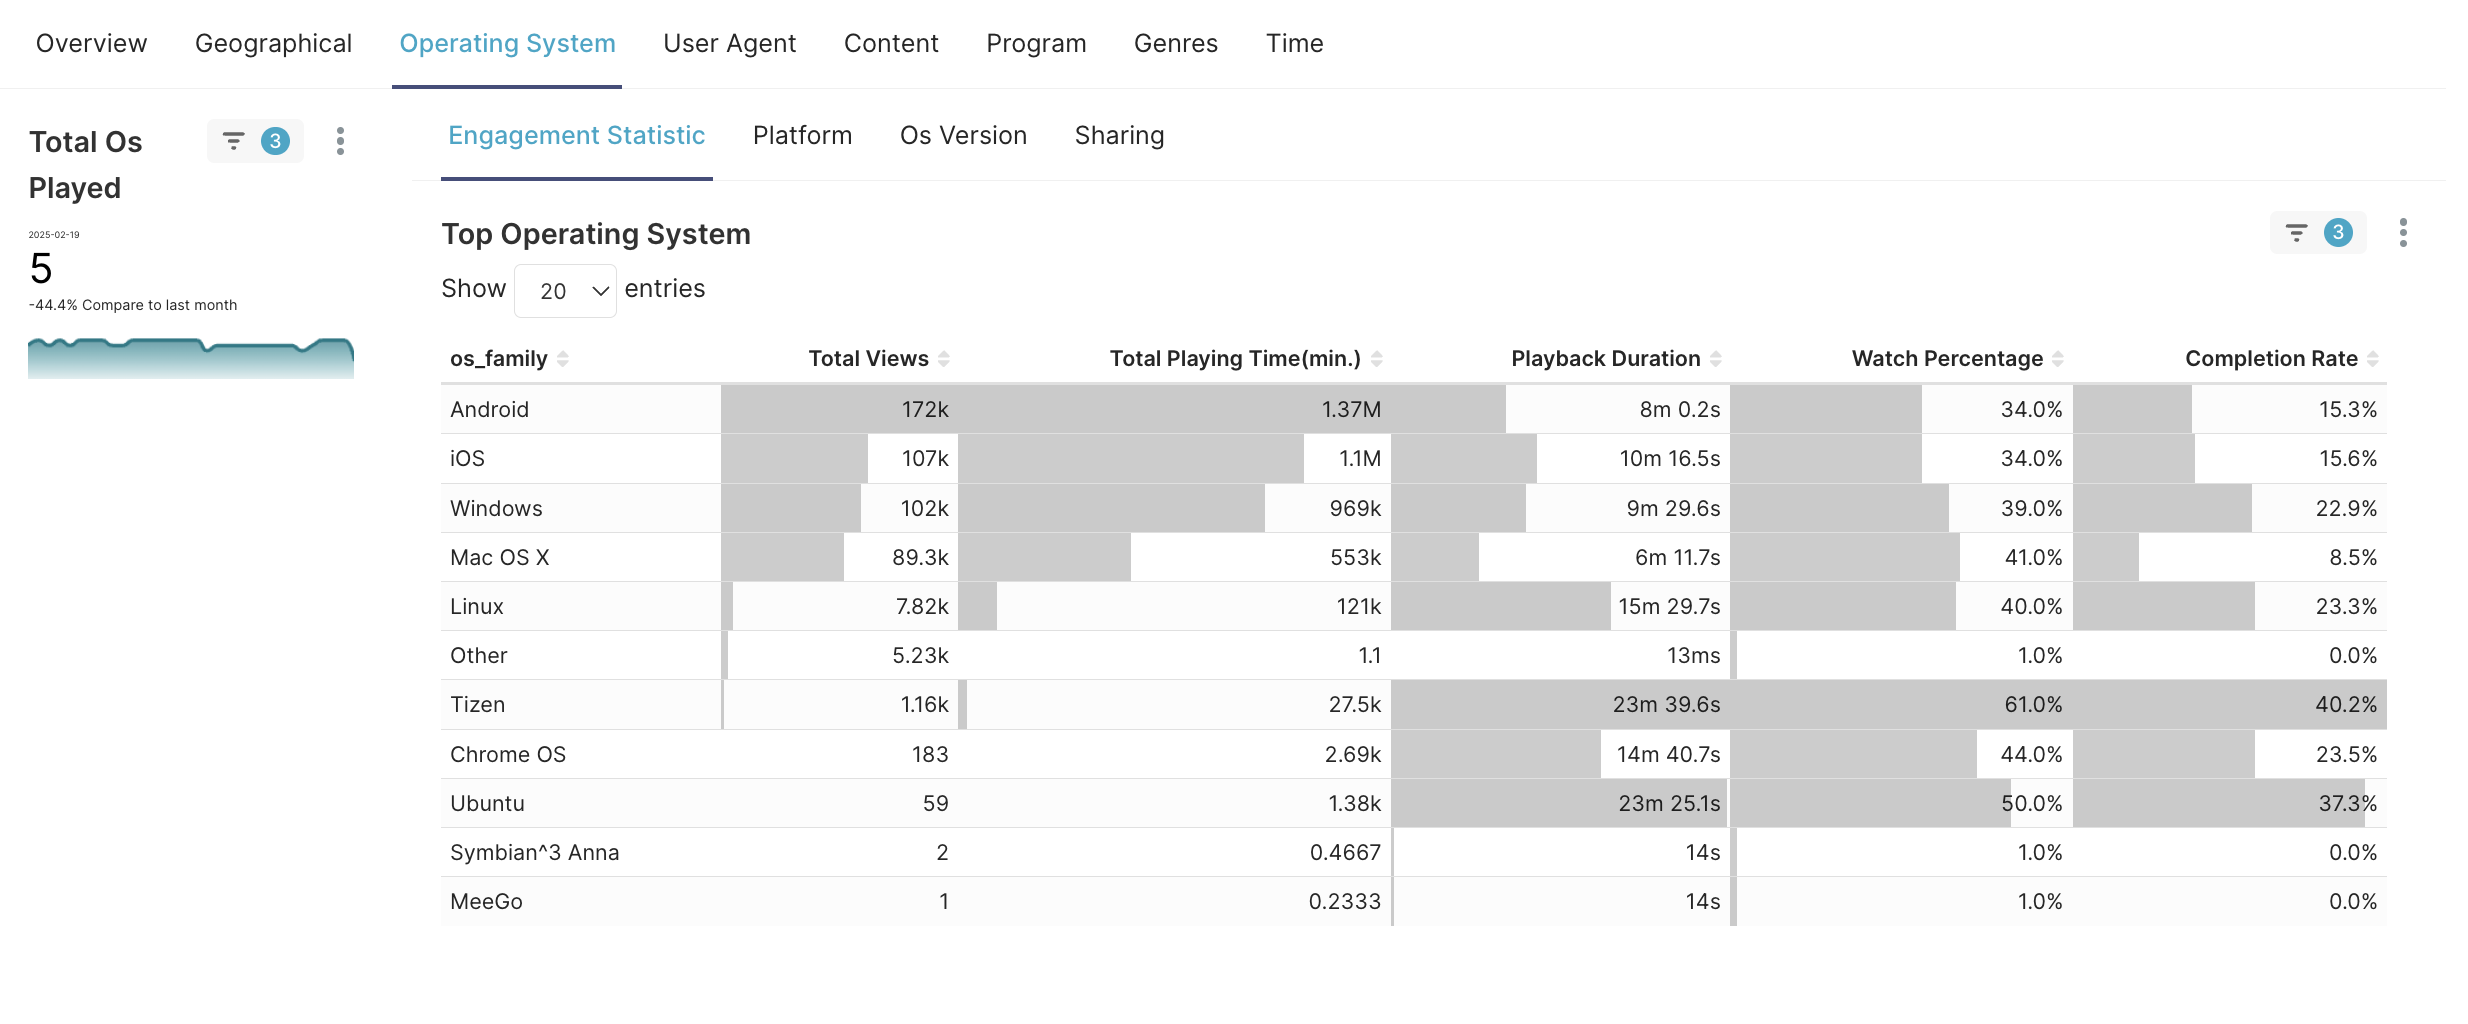Click MeeGo 0.2333 playing time cell
The width and height of the screenshot is (2468, 1024).
tap(1174, 901)
